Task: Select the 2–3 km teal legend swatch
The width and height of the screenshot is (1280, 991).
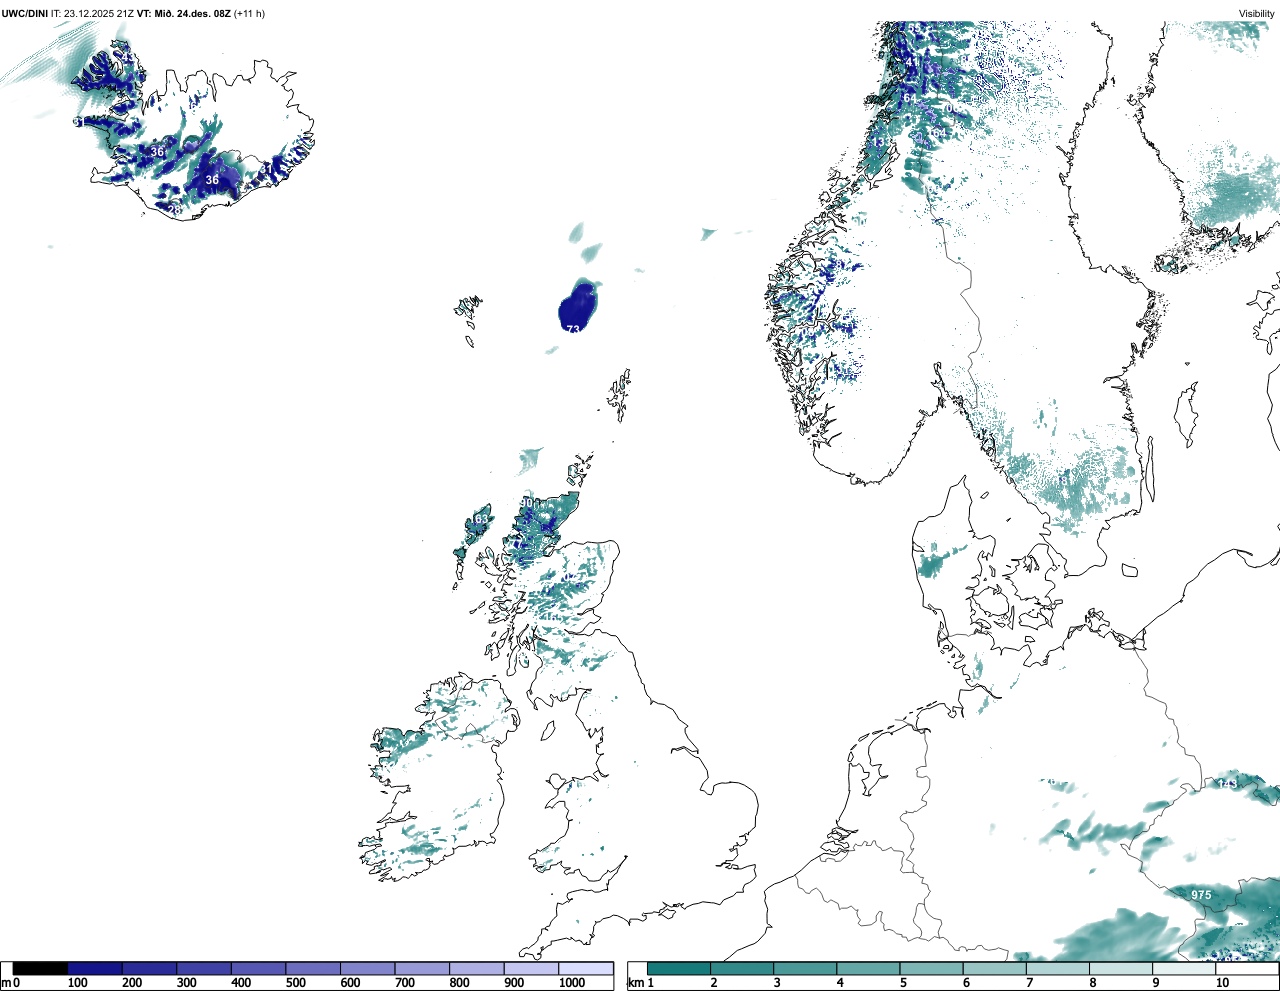Action: [742, 968]
